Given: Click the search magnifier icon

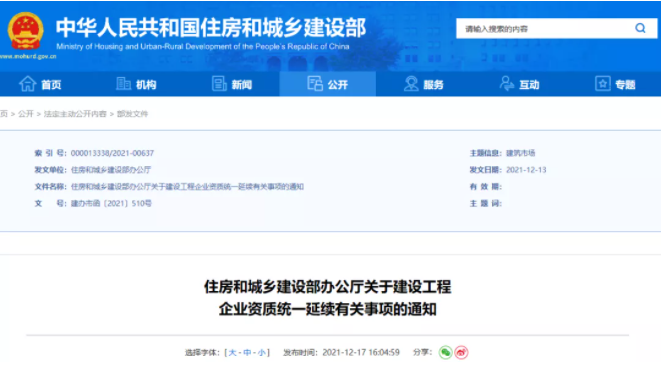Looking at the screenshot, I should 640,28.
